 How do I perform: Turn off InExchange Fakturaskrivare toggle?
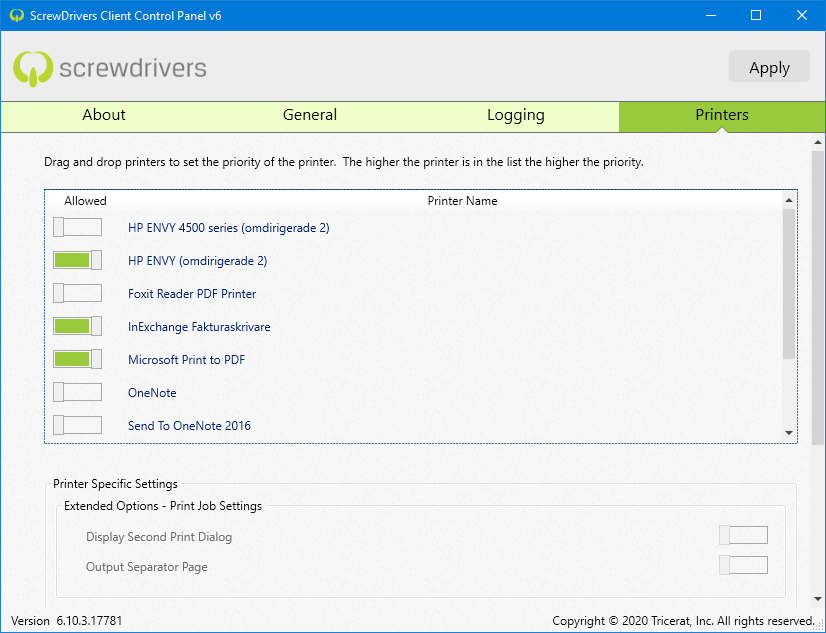tap(77, 327)
